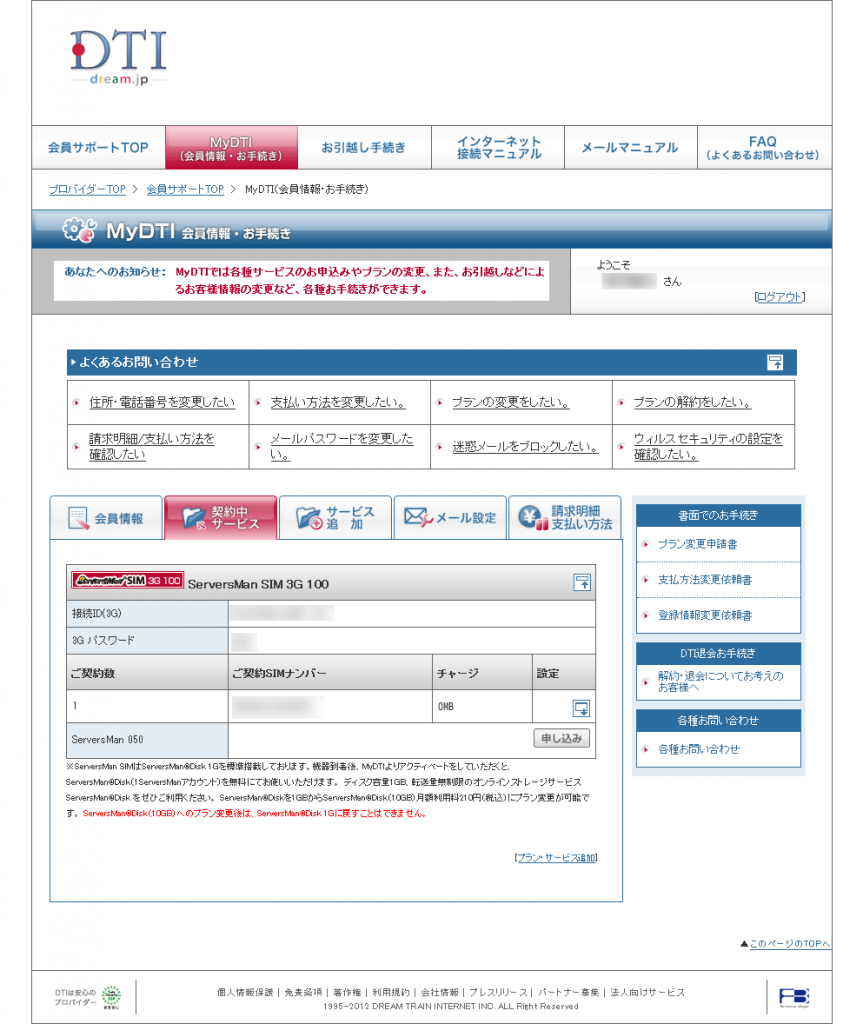
Task: Collapse the ServersMan SIM 3G 100 panel
Action: coord(581,582)
